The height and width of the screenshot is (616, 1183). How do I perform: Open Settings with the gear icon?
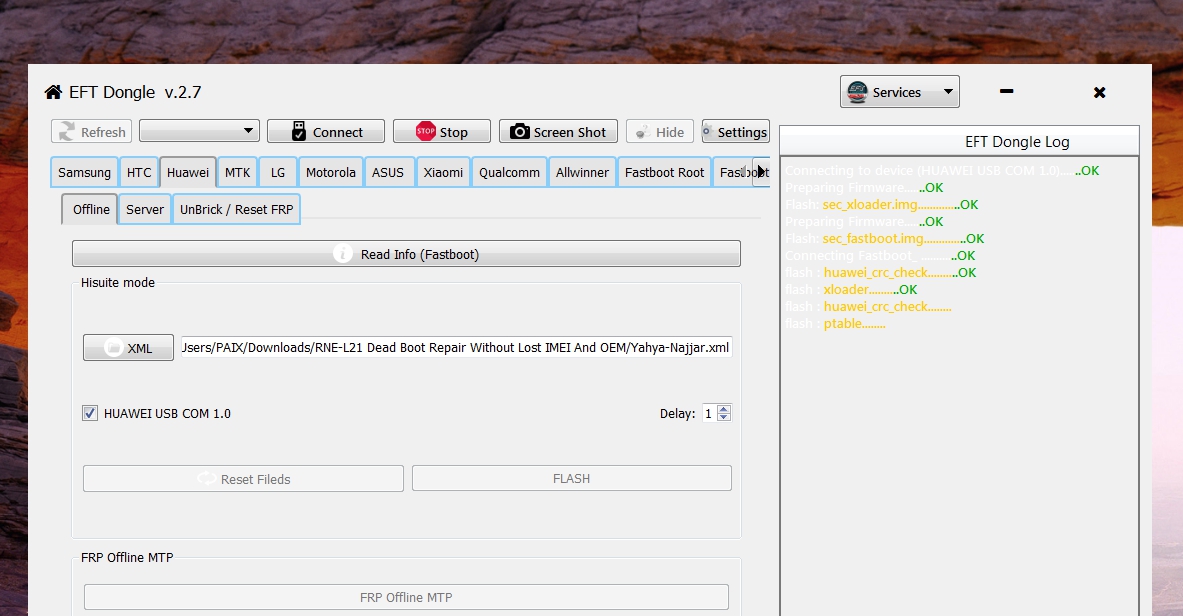point(736,131)
